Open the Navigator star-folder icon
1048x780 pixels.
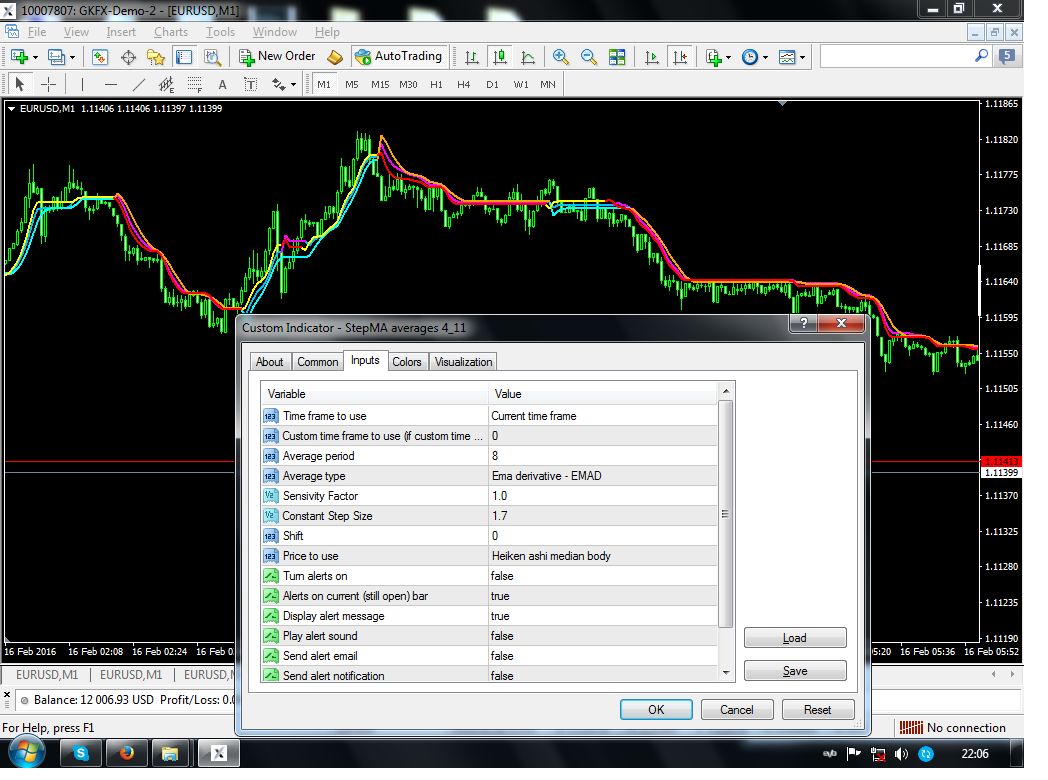tap(156, 57)
